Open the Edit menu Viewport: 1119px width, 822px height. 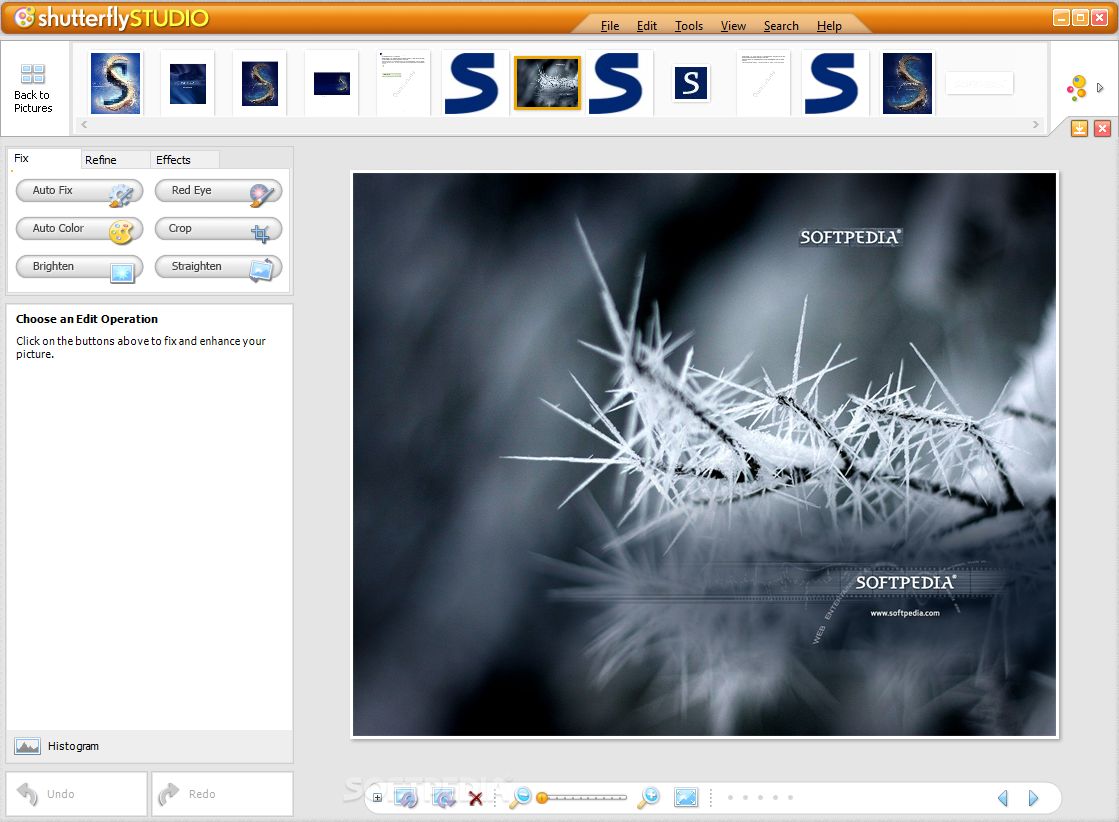point(647,26)
